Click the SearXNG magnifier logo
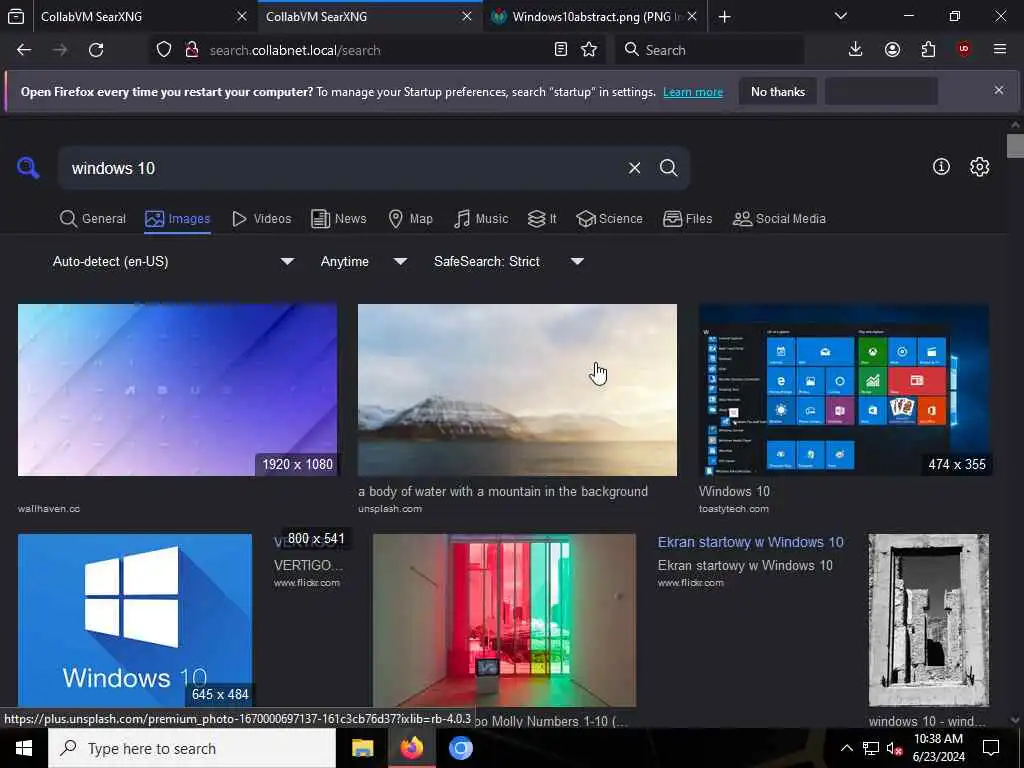1024x768 pixels. click(x=28, y=168)
